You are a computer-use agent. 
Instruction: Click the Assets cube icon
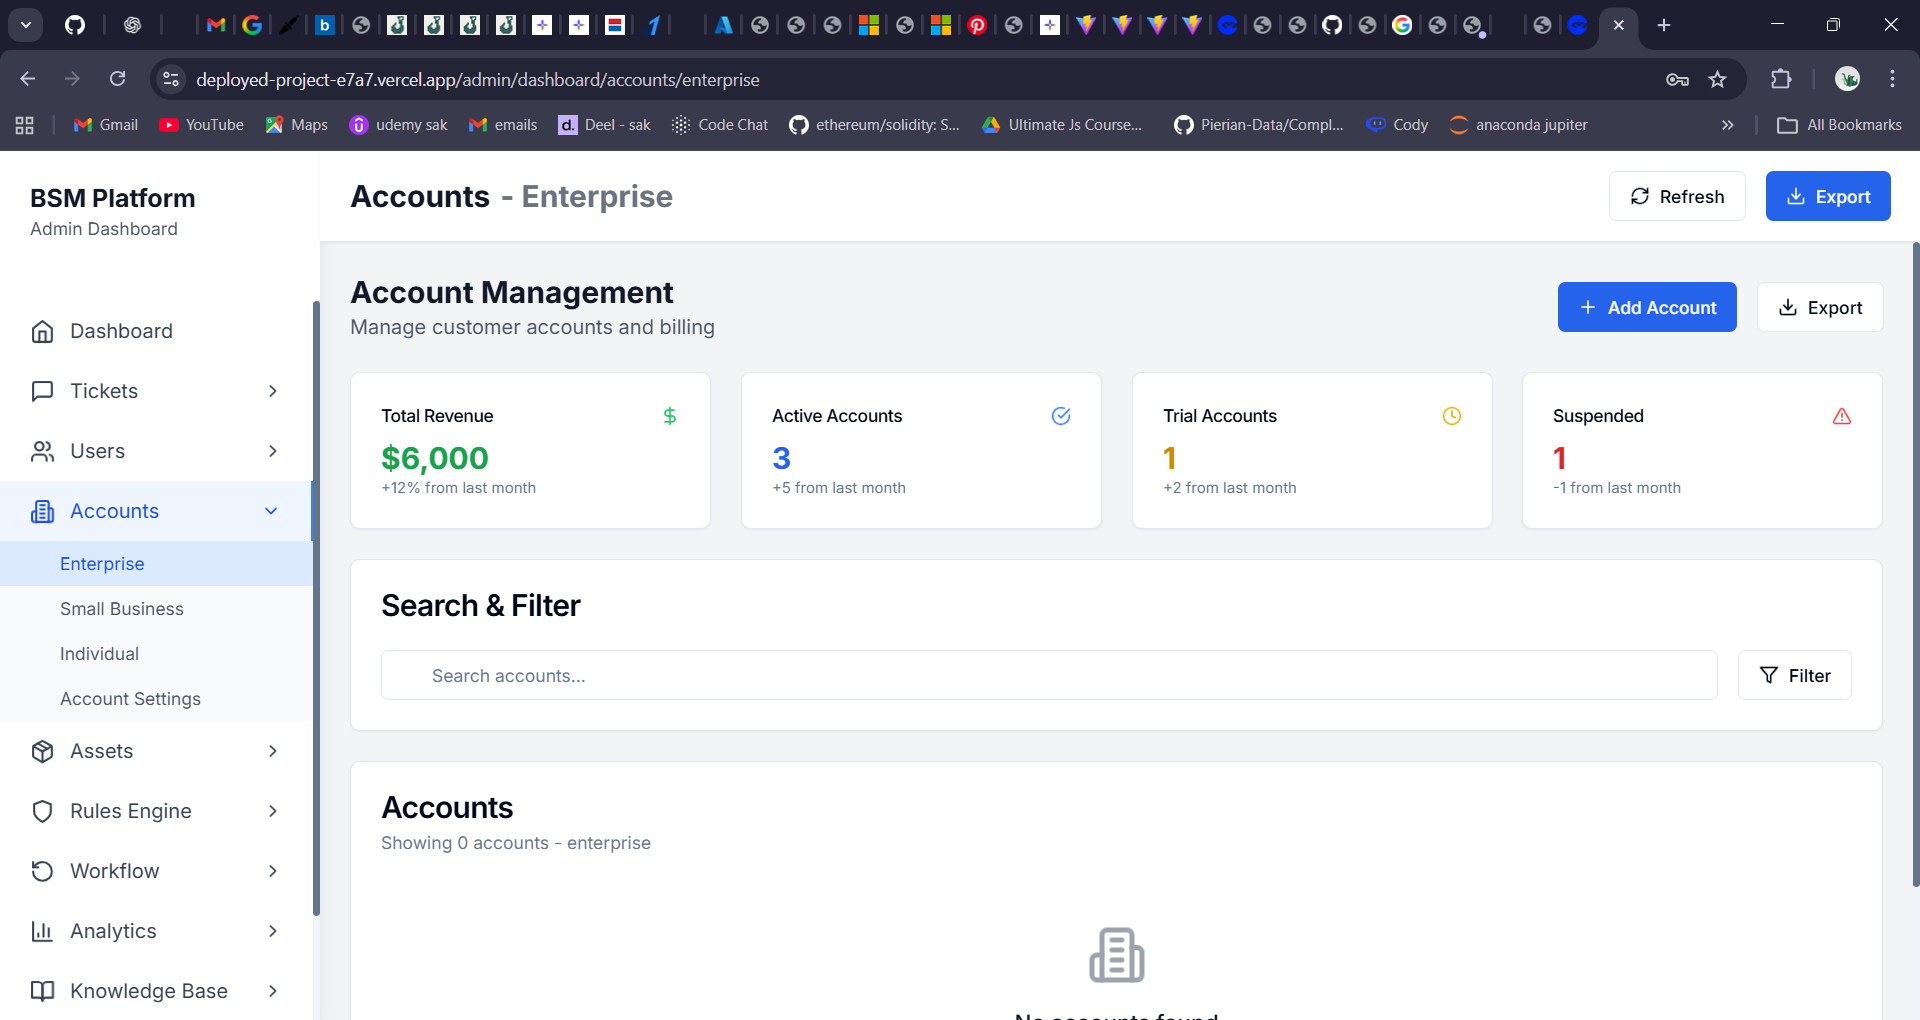click(x=42, y=751)
